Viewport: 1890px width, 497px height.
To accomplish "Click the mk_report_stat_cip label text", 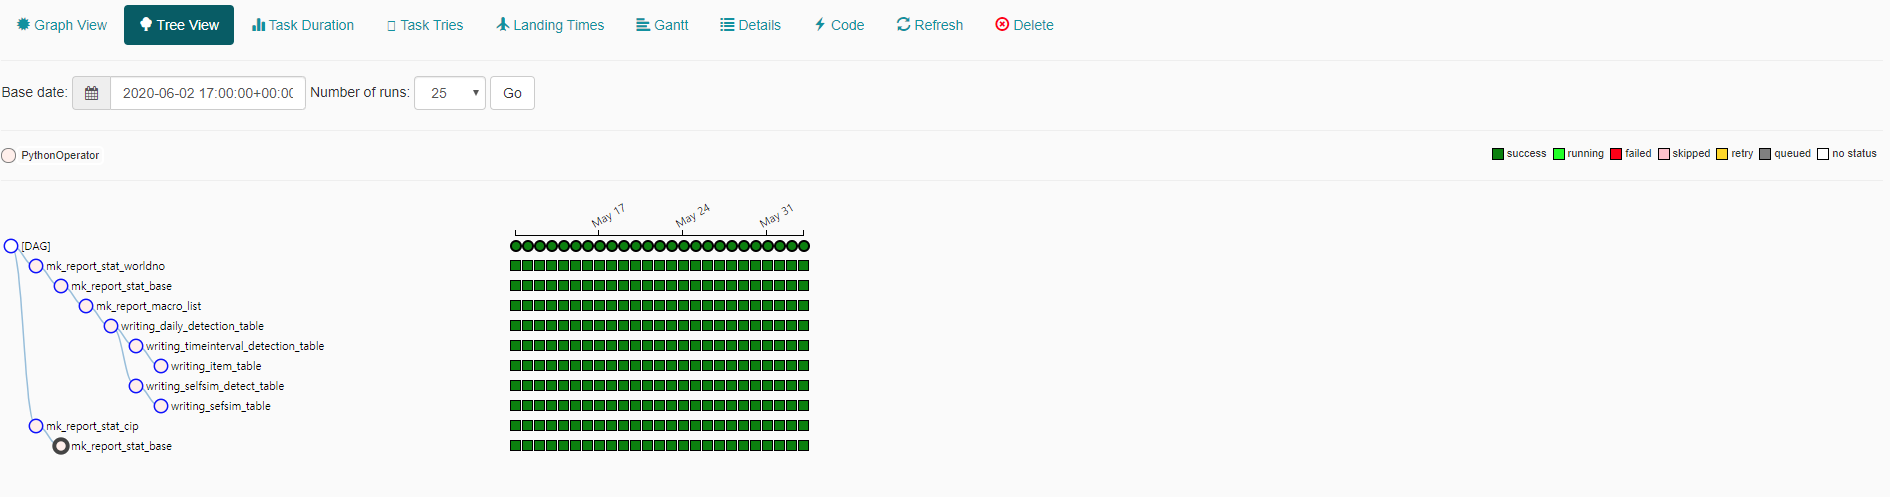I will pos(92,426).
